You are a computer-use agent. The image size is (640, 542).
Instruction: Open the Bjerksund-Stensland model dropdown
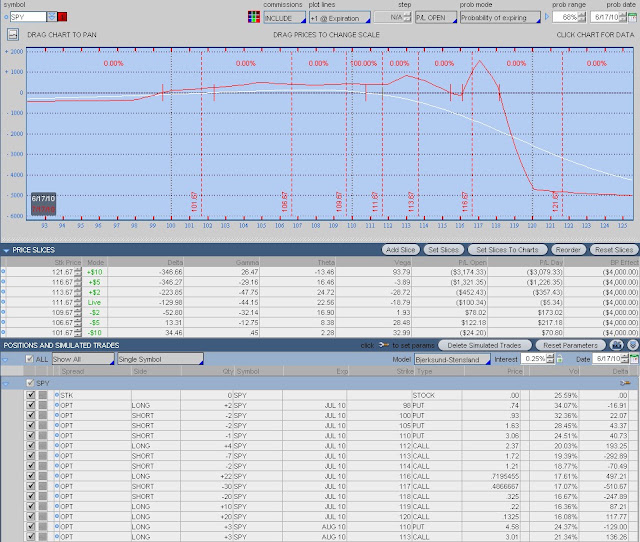tap(452, 359)
